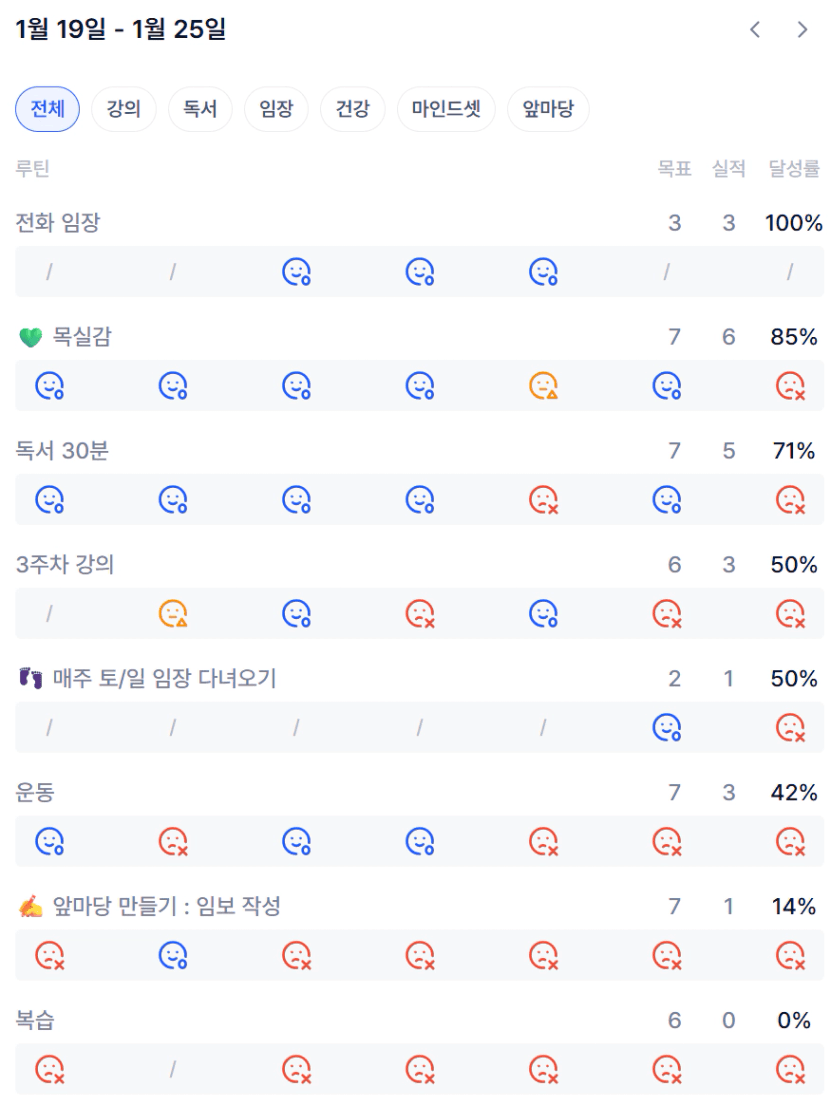
Task: Click the red failed face in 목실감 row
Action: point(791,385)
